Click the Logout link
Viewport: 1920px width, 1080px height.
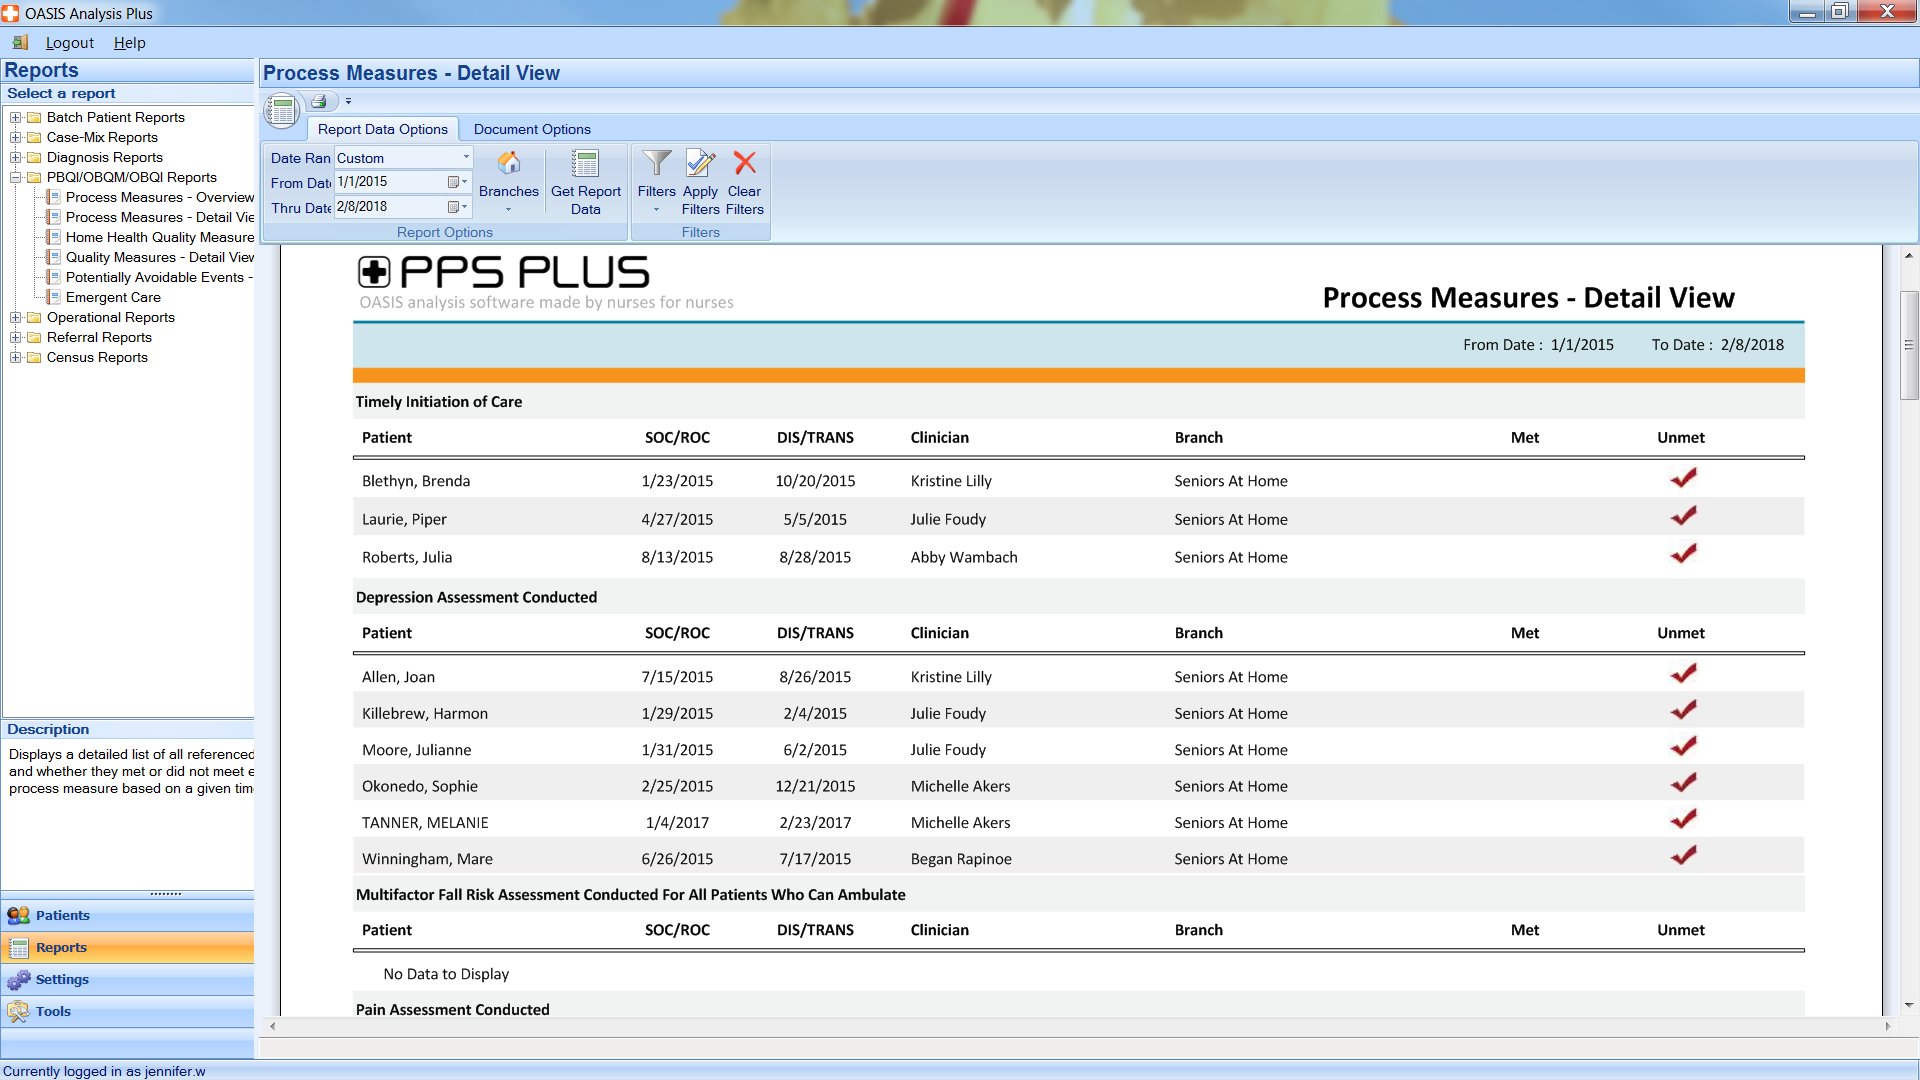[69, 43]
